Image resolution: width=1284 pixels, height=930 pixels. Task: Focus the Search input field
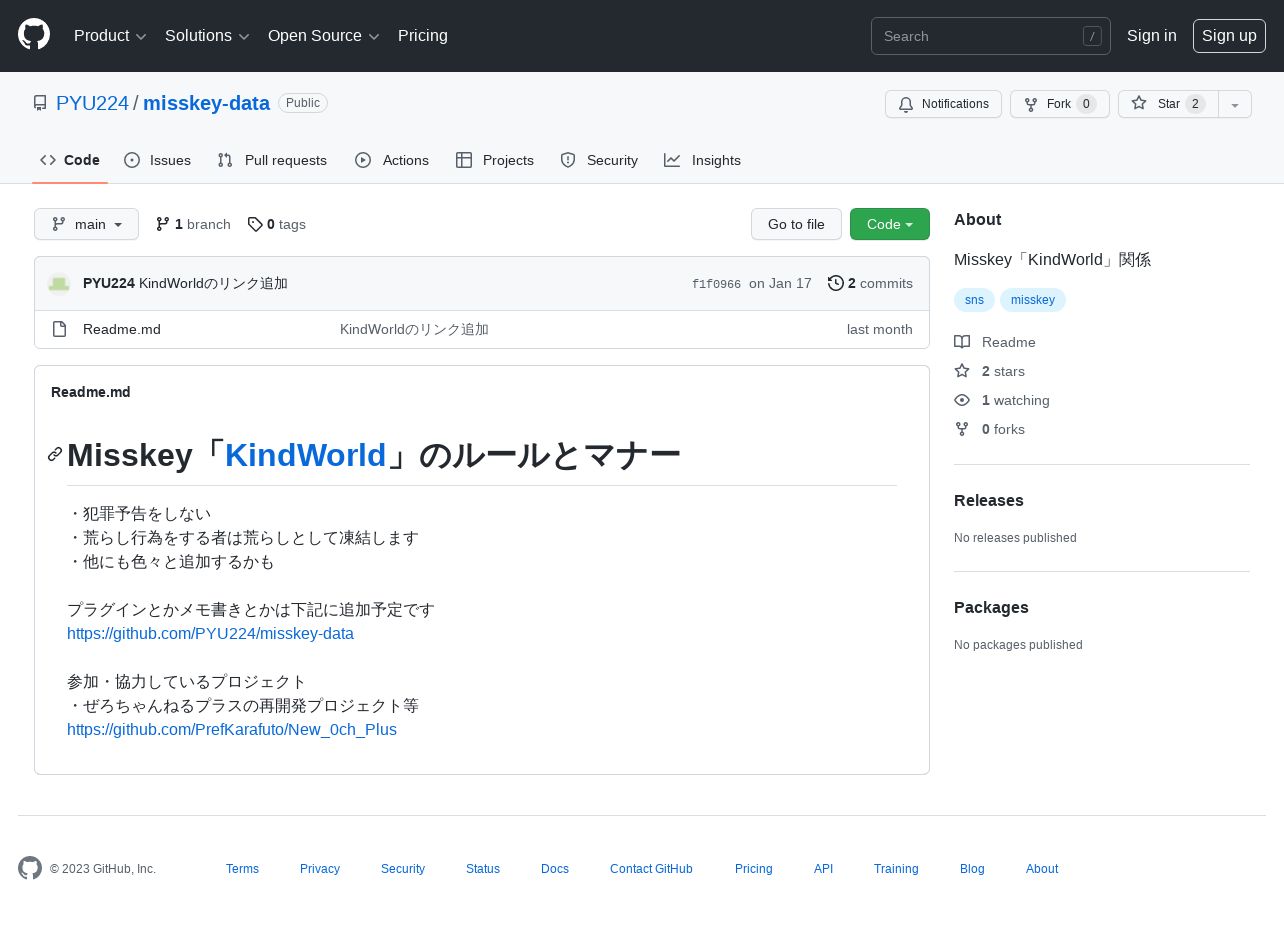click(x=991, y=36)
